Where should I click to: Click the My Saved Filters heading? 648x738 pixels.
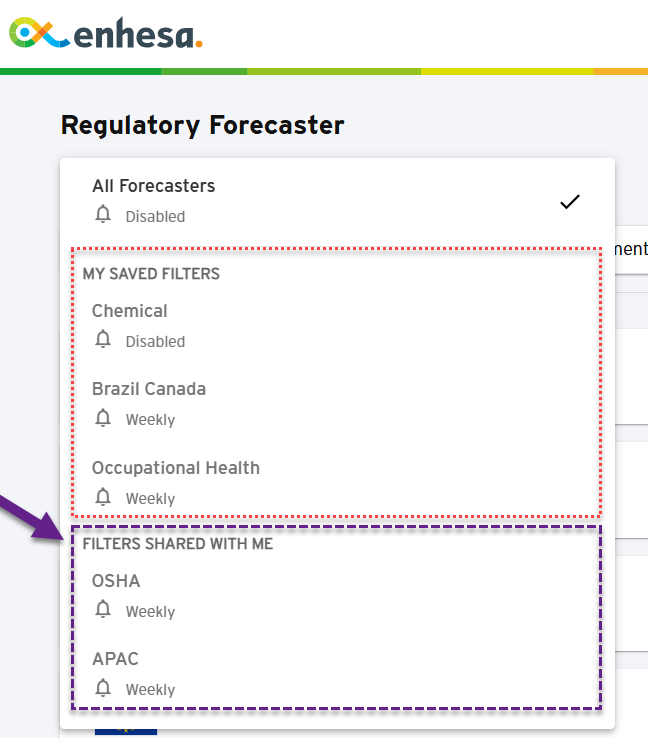point(151,274)
